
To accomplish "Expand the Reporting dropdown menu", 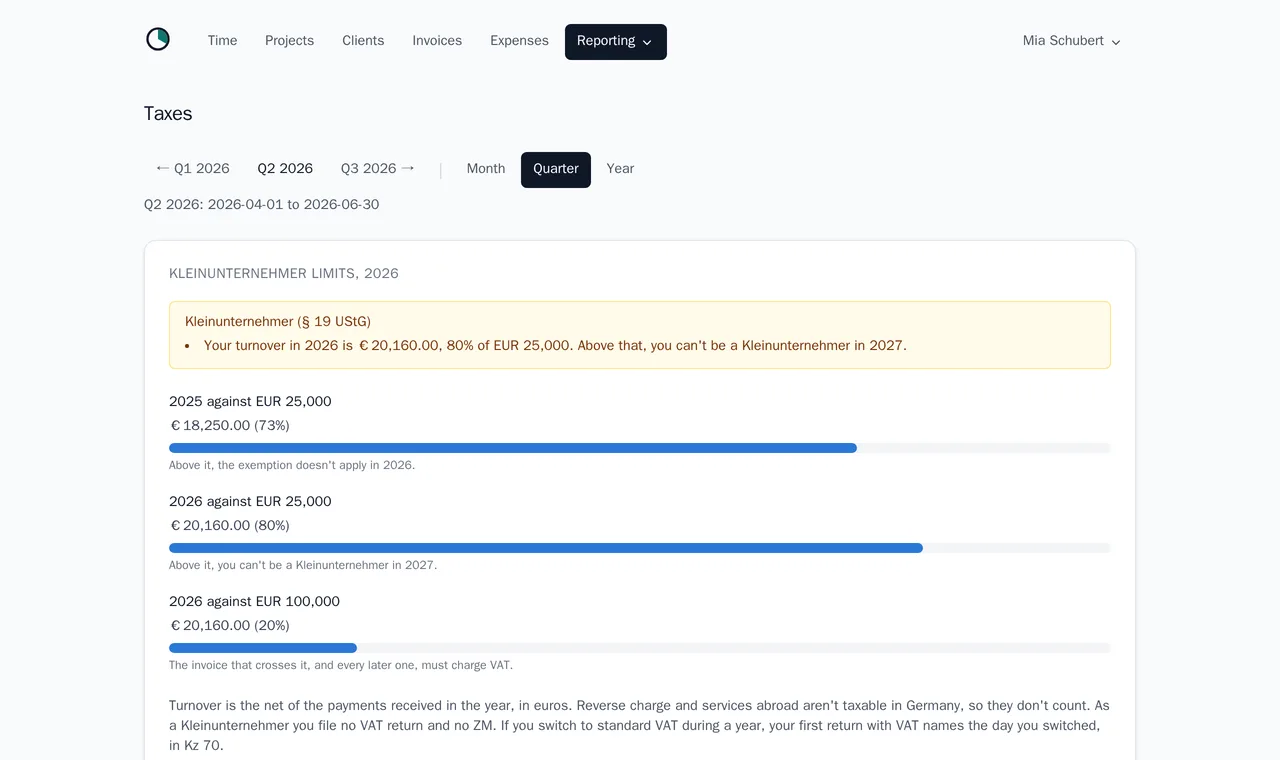I will click(616, 42).
